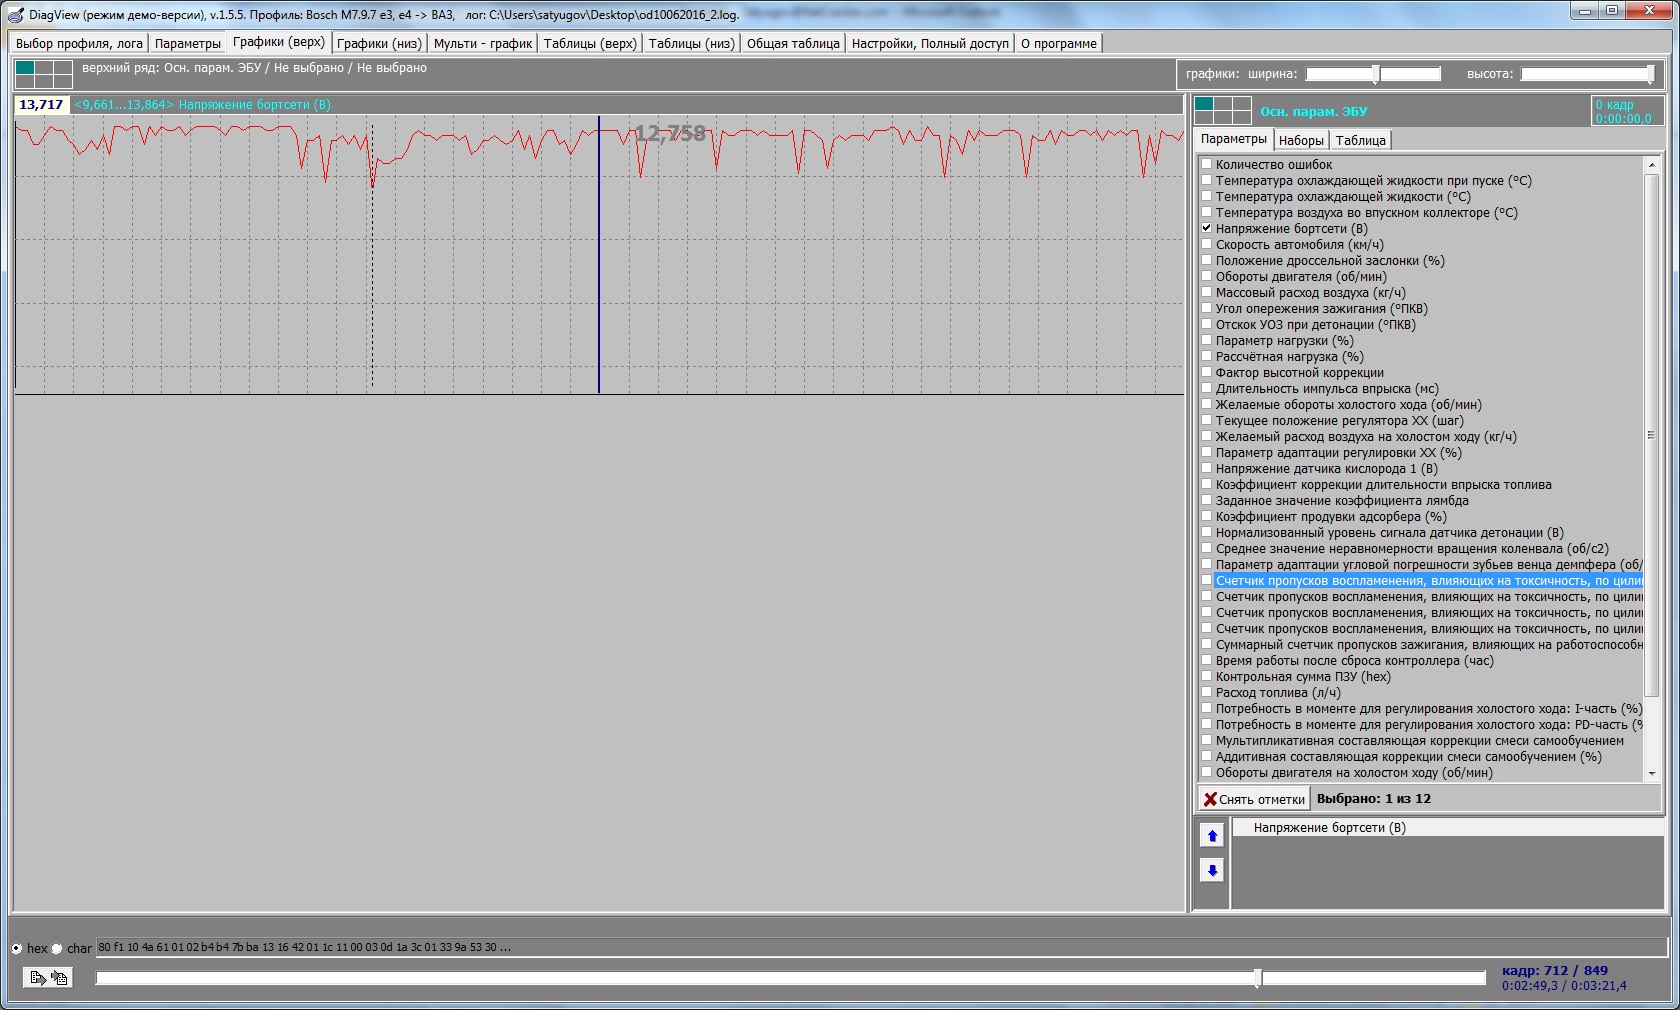Viewport: 1680px width, 1010px height.
Task: Click Выбрано: 1 из 12 label
Action: pyautogui.click(x=1373, y=799)
